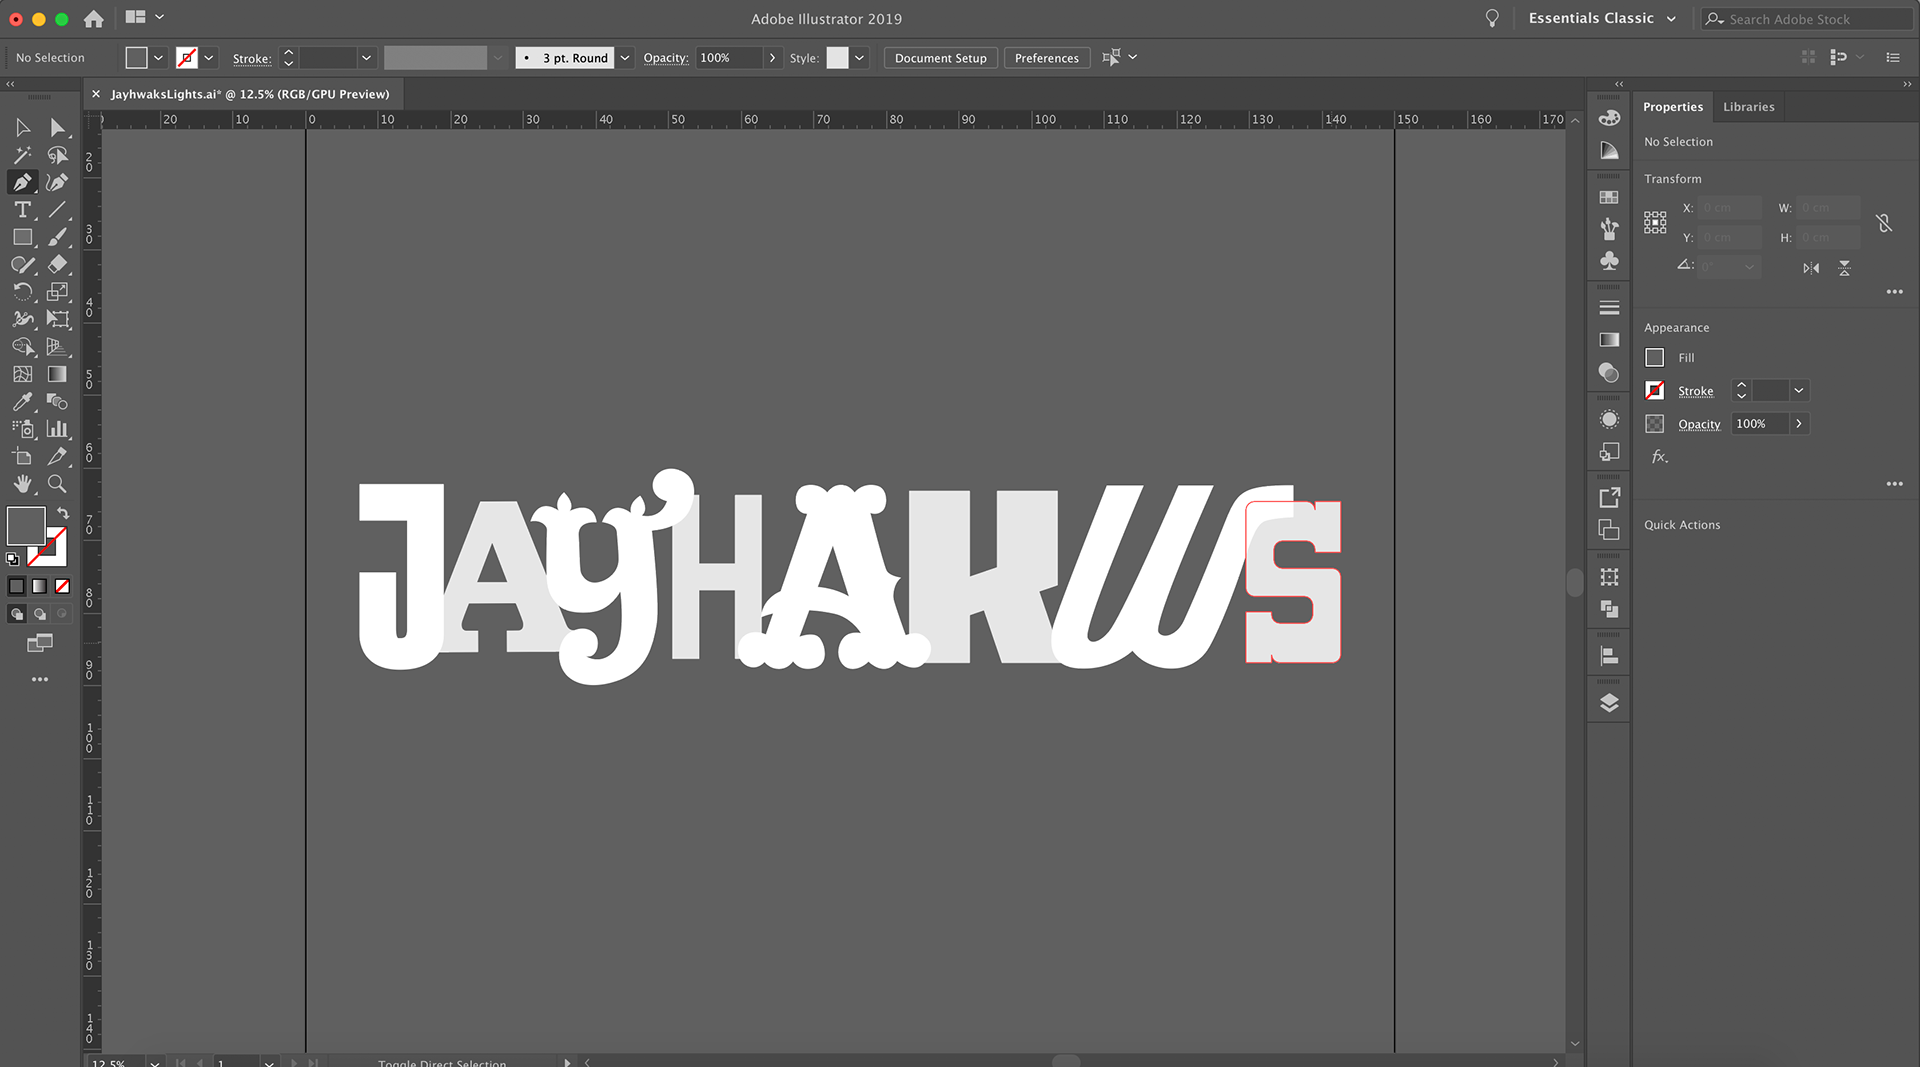
Task: Select the Shape Builder tool
Action: [23, 346]
